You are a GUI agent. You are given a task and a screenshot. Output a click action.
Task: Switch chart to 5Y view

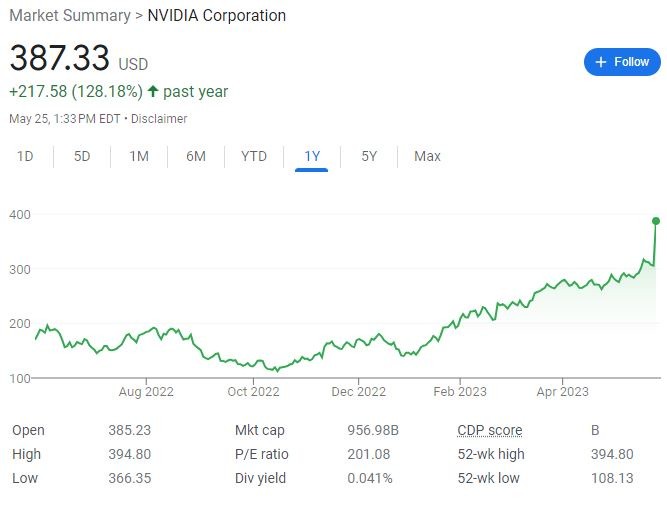click(x=369, y=156)
